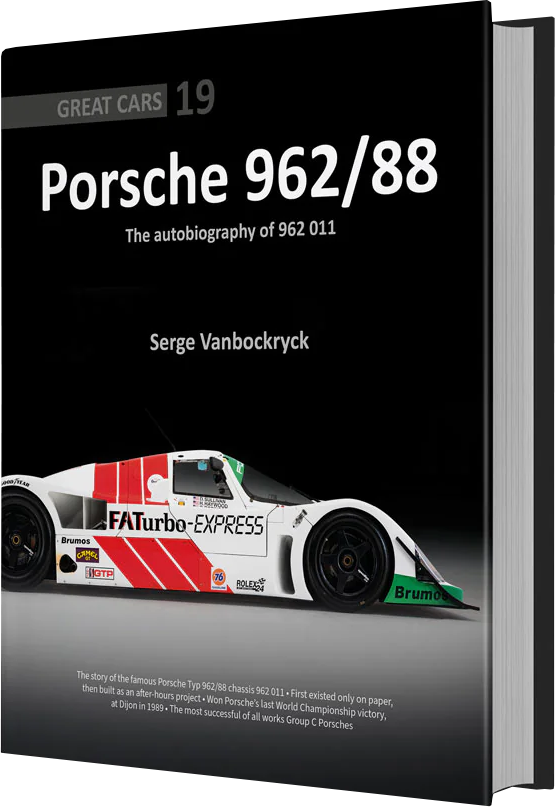Click the Porsche 962/88 title text
The image size is (555, 807).
click(x=239, y=173)
